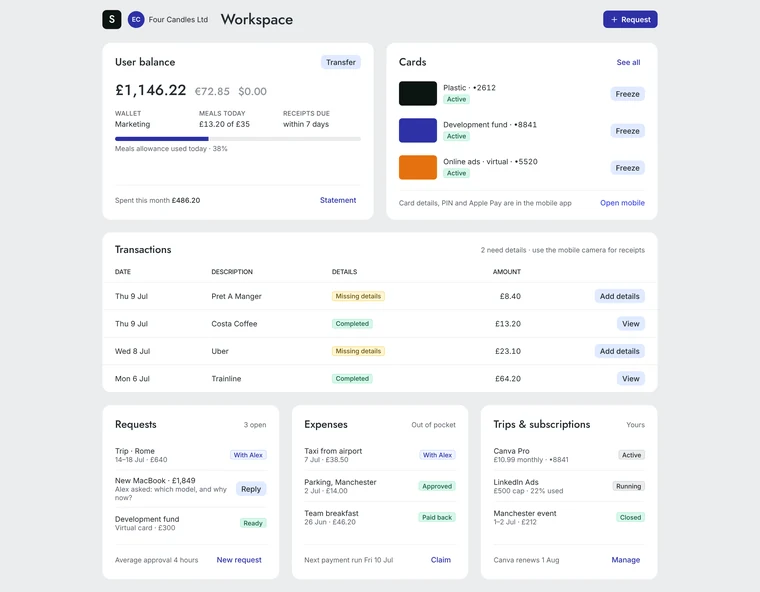The height and width of the screenshot is (592, 760).
Task: Add details for Pret A Manger transaction
Action: tap(619, 296)
